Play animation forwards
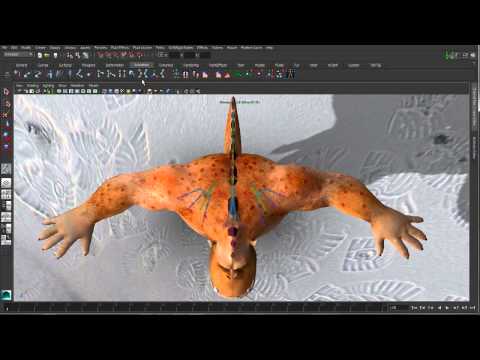Screen dimensions: 480x360 (x=447, y=308)
